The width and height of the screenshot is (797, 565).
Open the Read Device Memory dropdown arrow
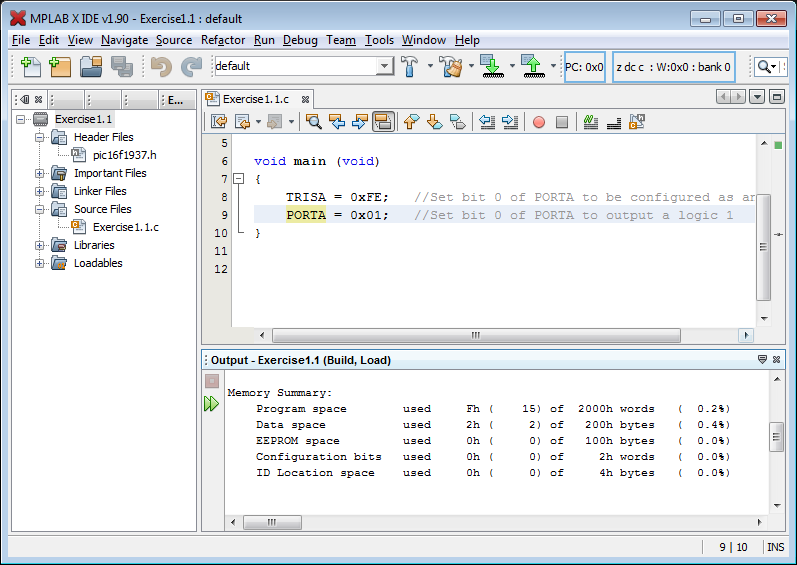[554, 66]
